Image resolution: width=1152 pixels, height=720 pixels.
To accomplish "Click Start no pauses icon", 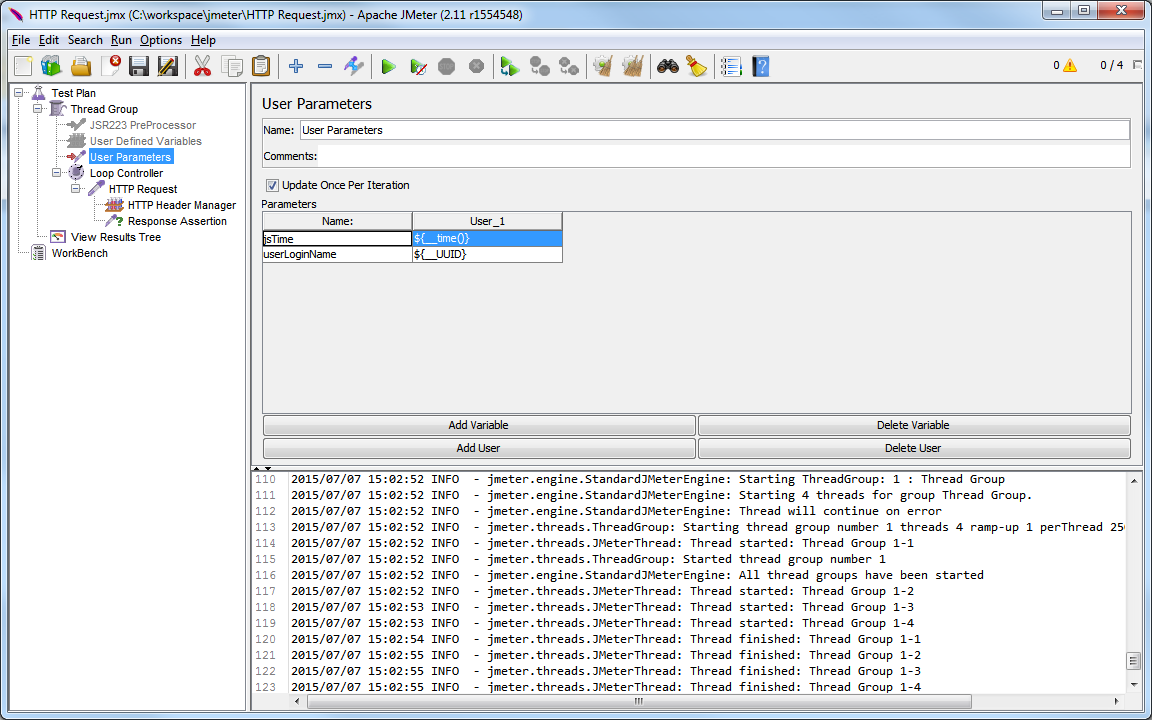I will click(x=418, y=66).
